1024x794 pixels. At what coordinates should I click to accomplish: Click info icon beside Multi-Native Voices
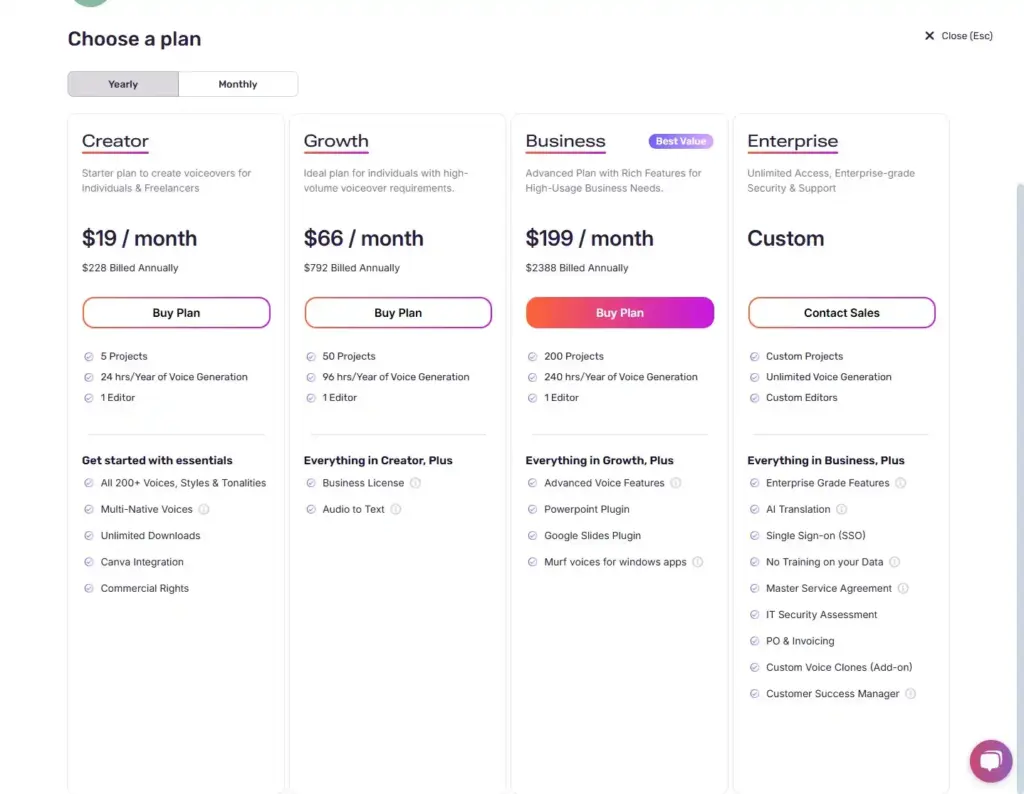coord(204,509)
